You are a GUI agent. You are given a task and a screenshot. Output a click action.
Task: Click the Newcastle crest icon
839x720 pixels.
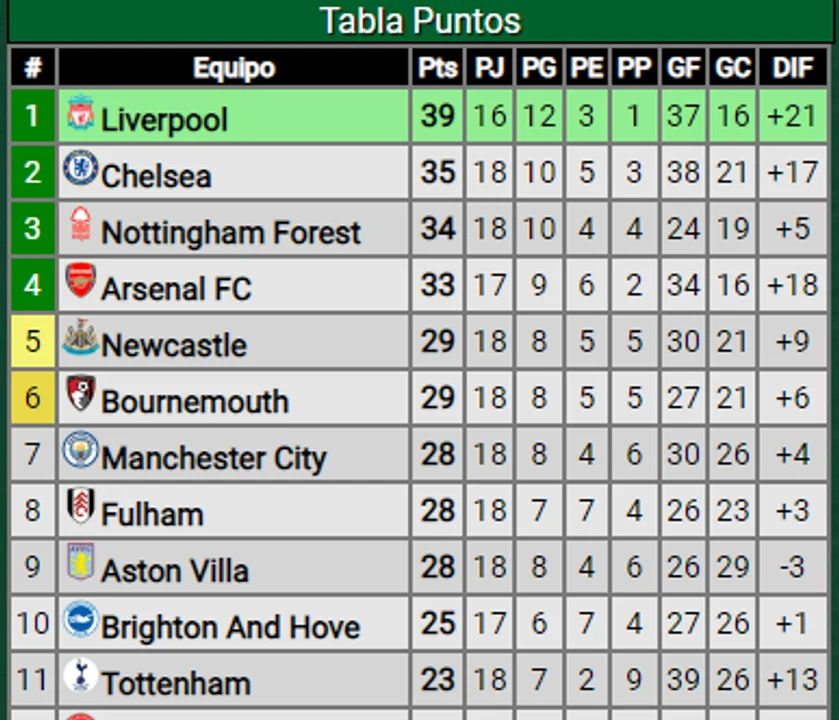click(x=80, y=336)
